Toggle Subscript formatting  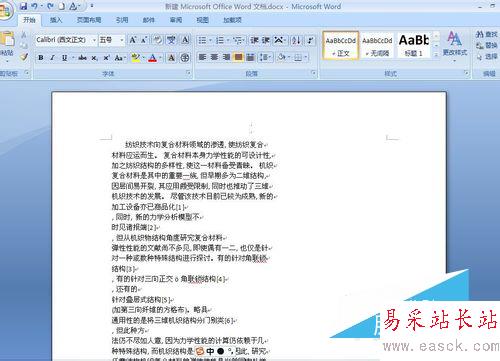(94, 58)
